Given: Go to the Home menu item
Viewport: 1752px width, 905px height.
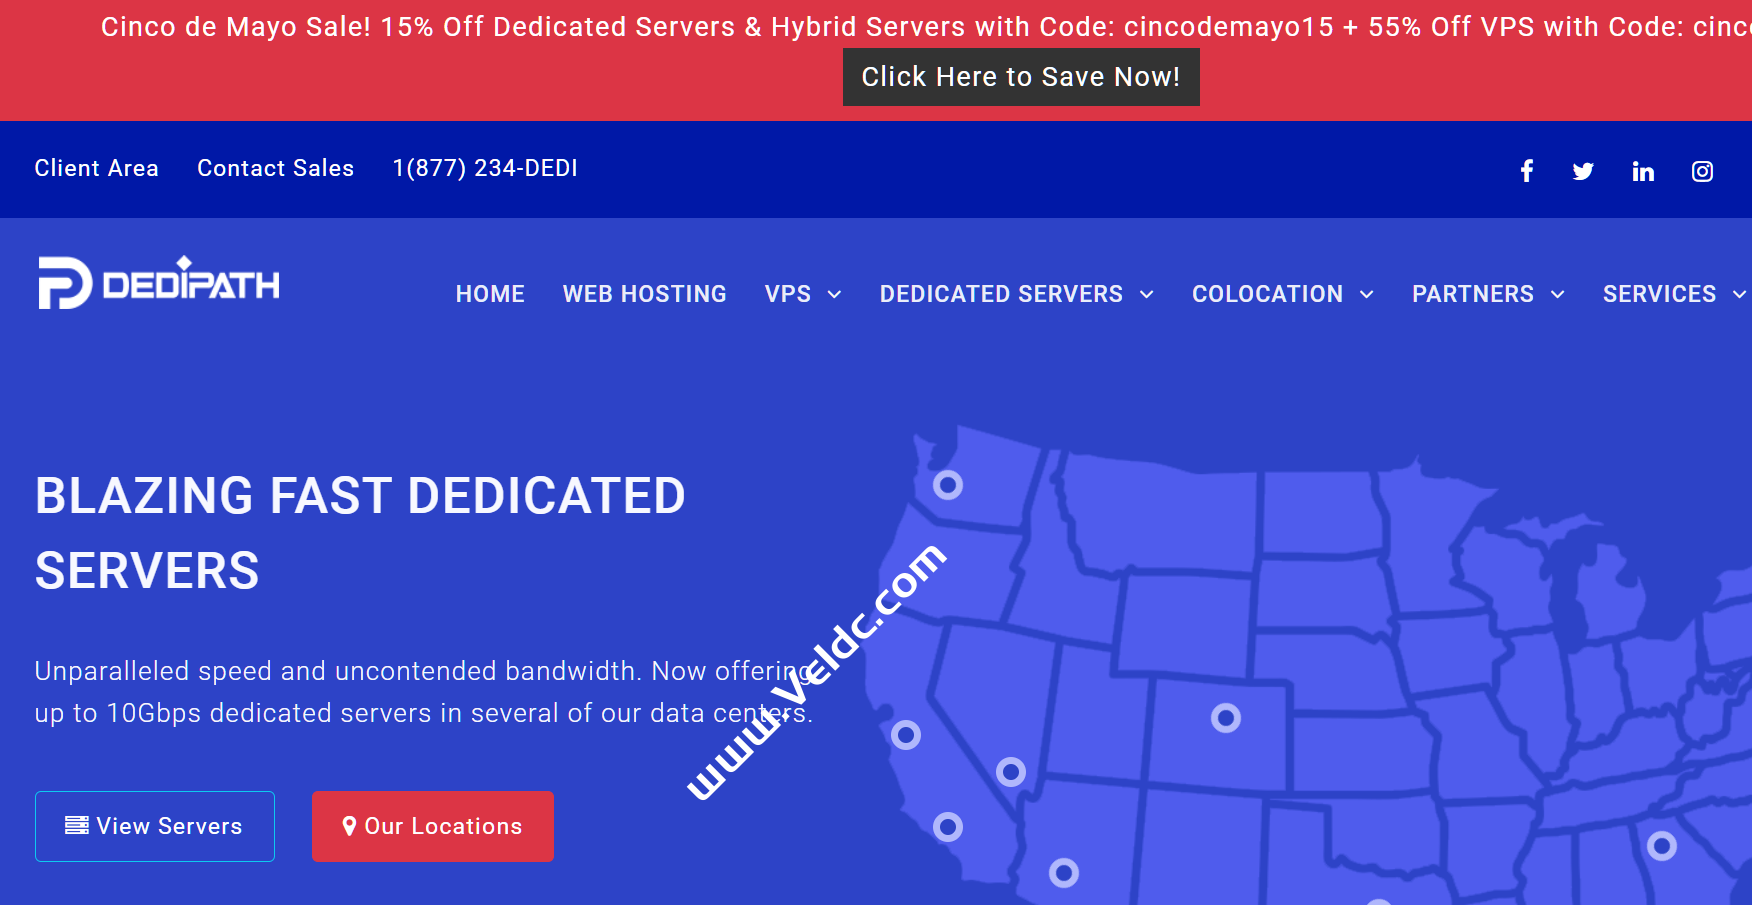Looking at the screenshot, I should pyautogui.click(x=490, y=294).
